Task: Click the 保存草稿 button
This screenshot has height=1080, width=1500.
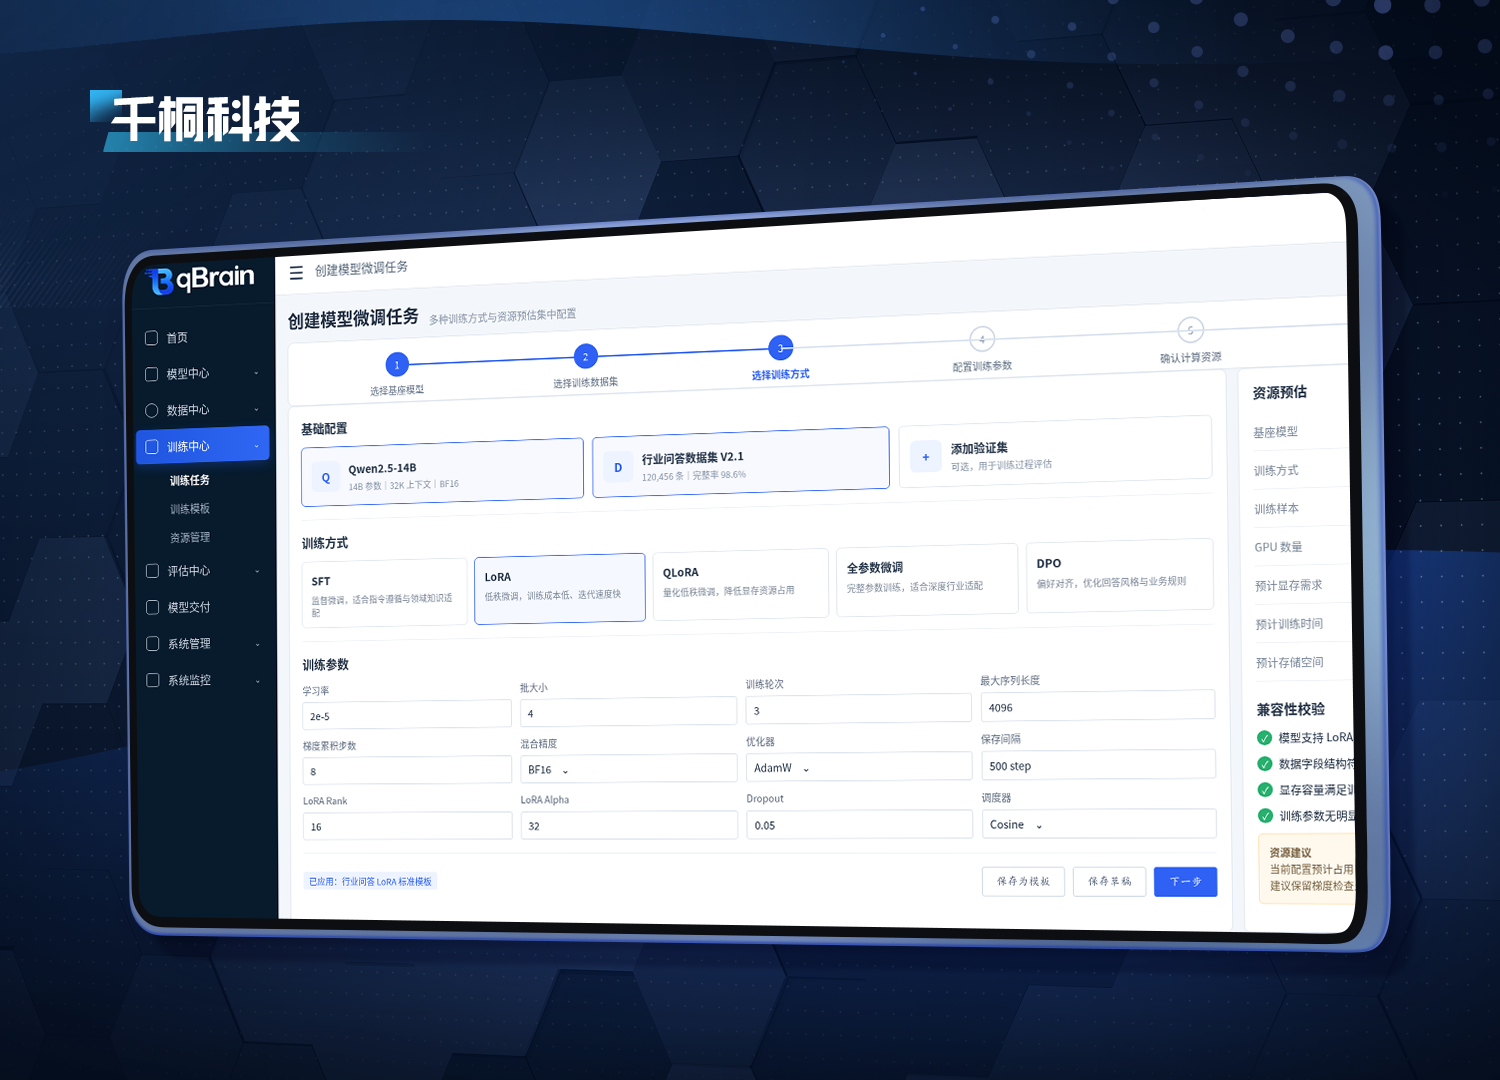Action: click(1110, 881)
